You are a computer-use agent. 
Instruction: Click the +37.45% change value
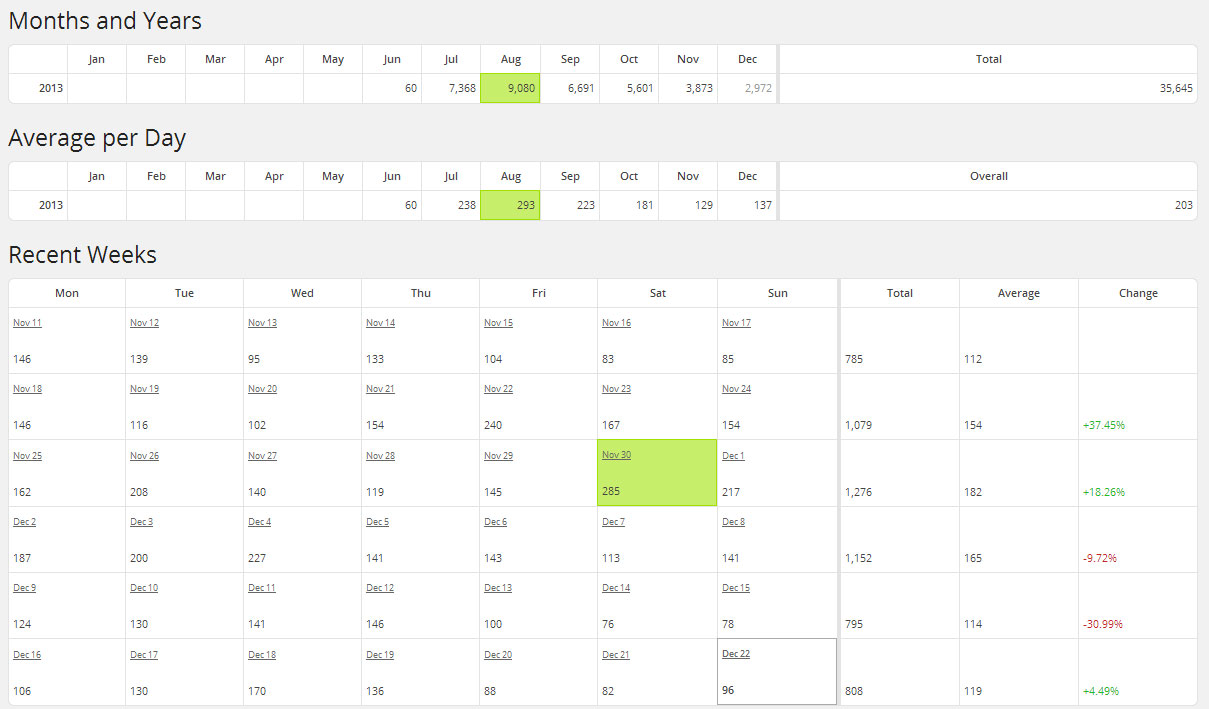point(1103,425)
